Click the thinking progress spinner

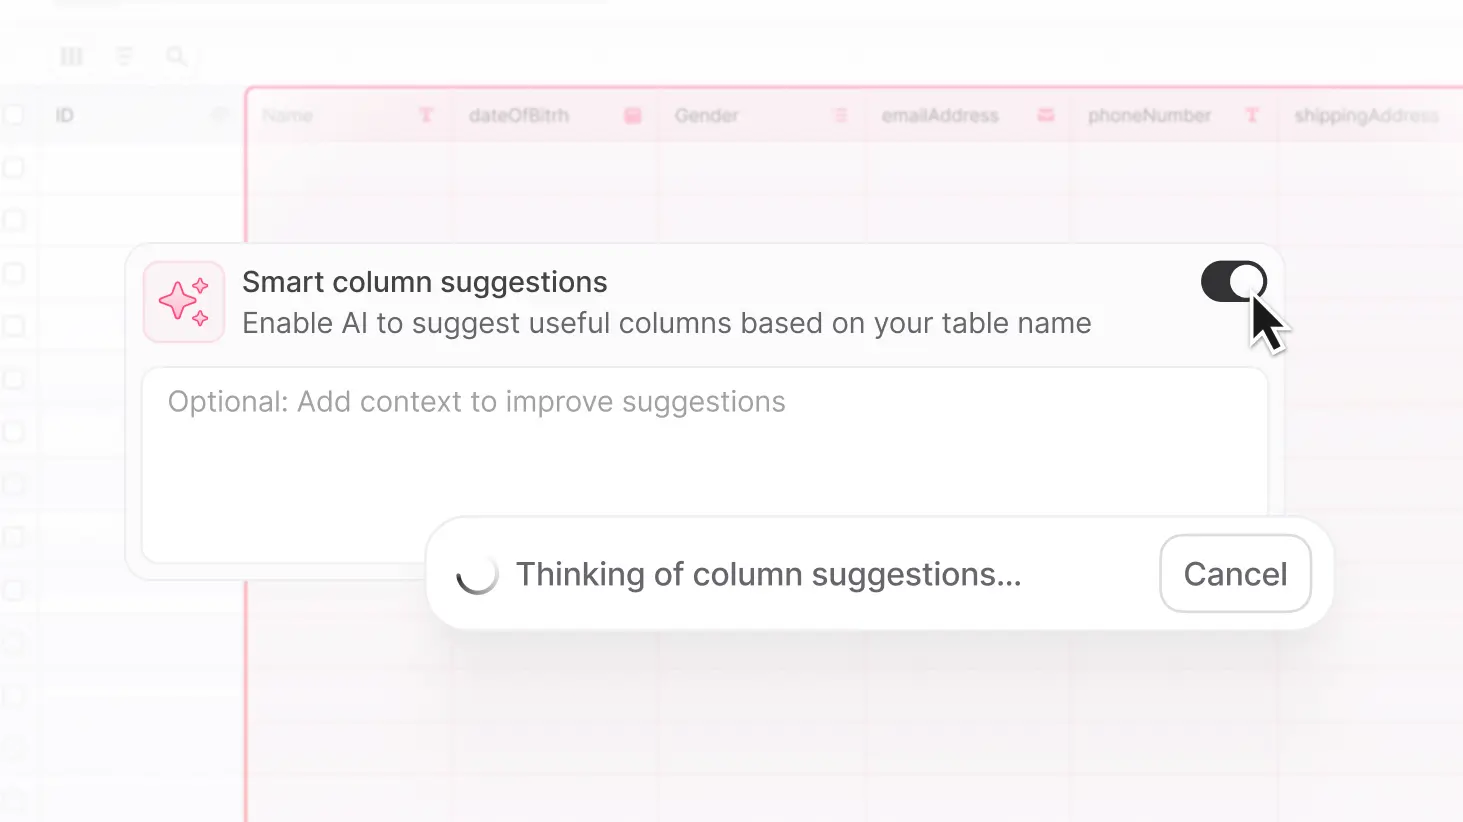pos(478,574)
